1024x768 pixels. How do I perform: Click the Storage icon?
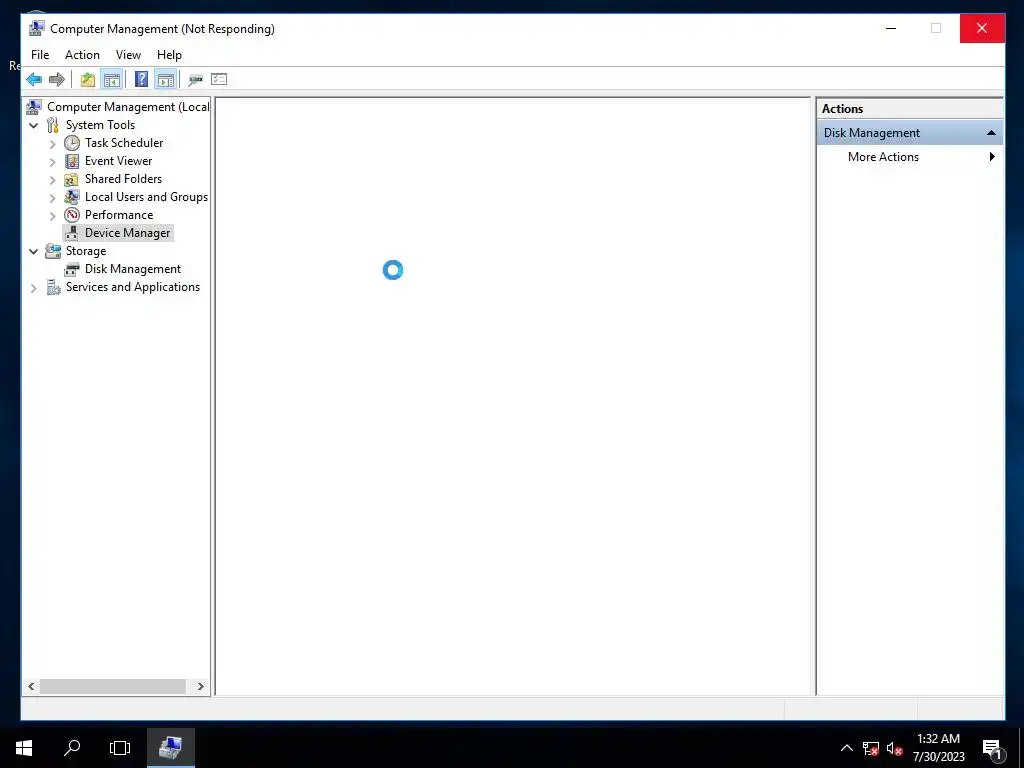point(53,251)
